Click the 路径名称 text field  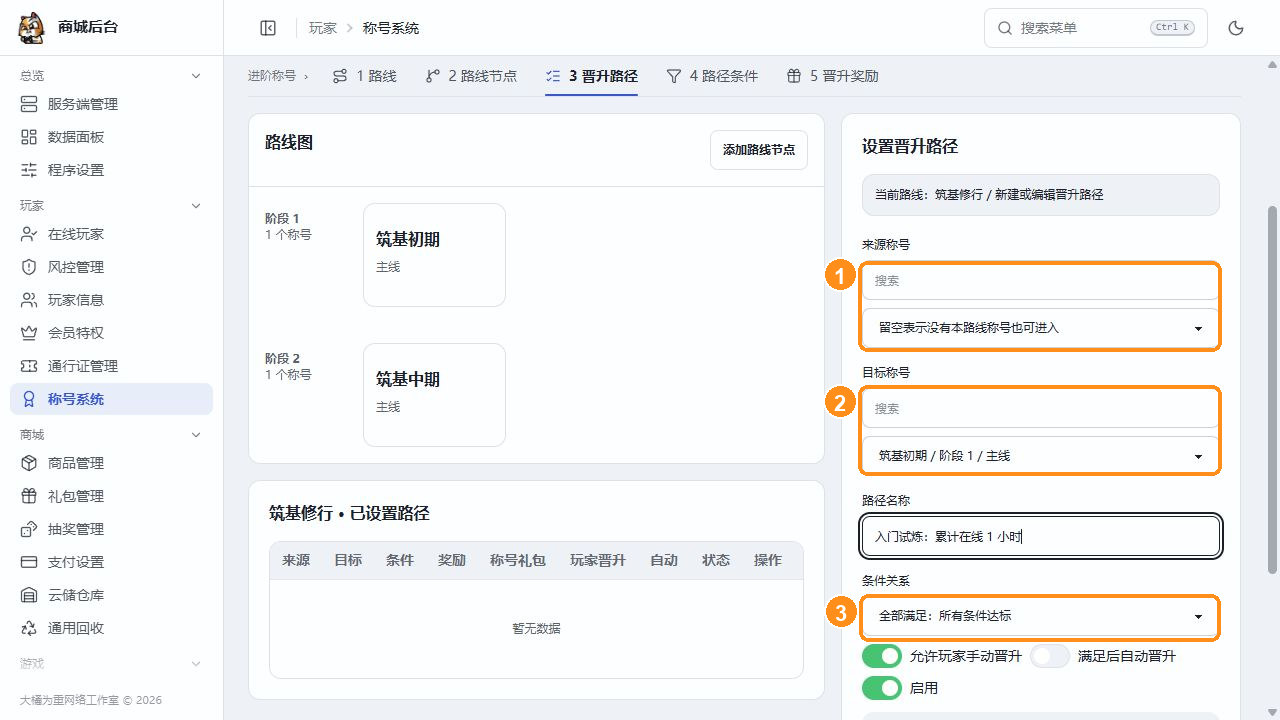pyautogui.click(x=1040, y=536)
